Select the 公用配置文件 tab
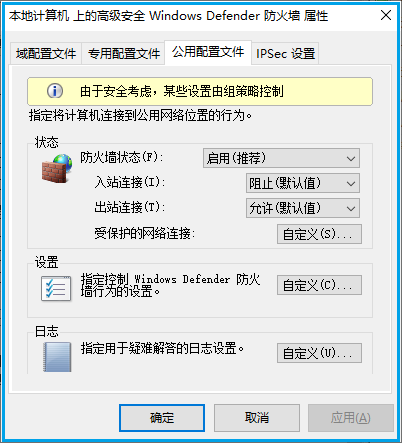Screen dimensions: 402x443 point(208,52)
